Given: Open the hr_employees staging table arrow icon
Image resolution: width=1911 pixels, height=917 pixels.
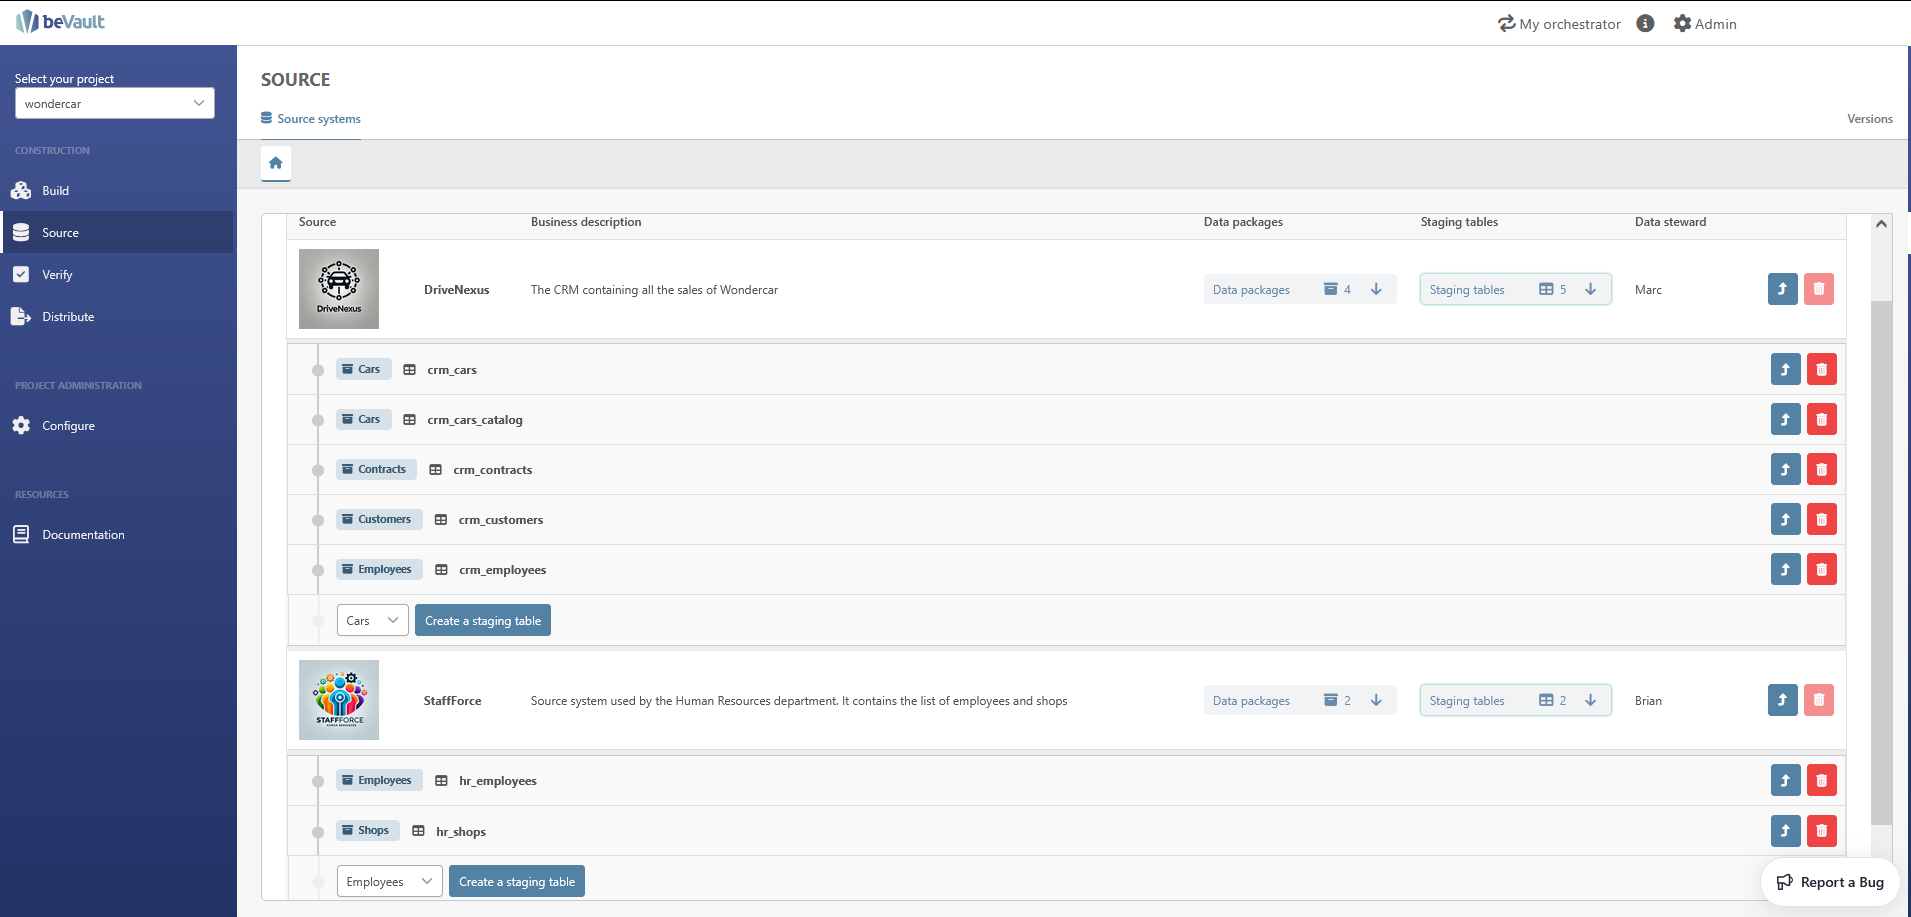Looking at the screenshot, I should tap(1785, 781).
